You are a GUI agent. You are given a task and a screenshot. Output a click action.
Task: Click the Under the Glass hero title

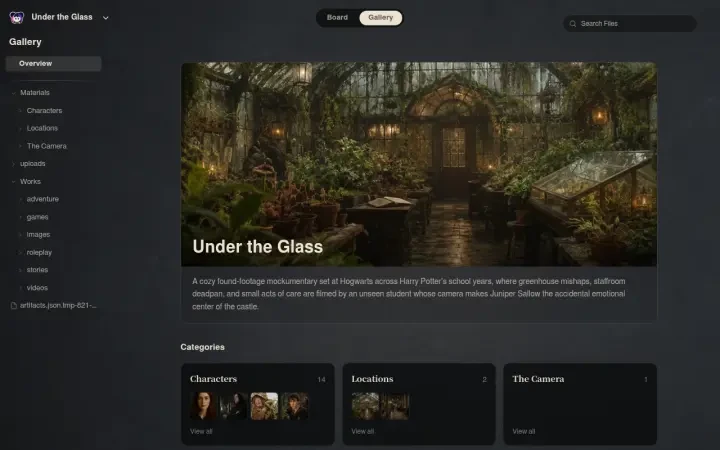258,247
